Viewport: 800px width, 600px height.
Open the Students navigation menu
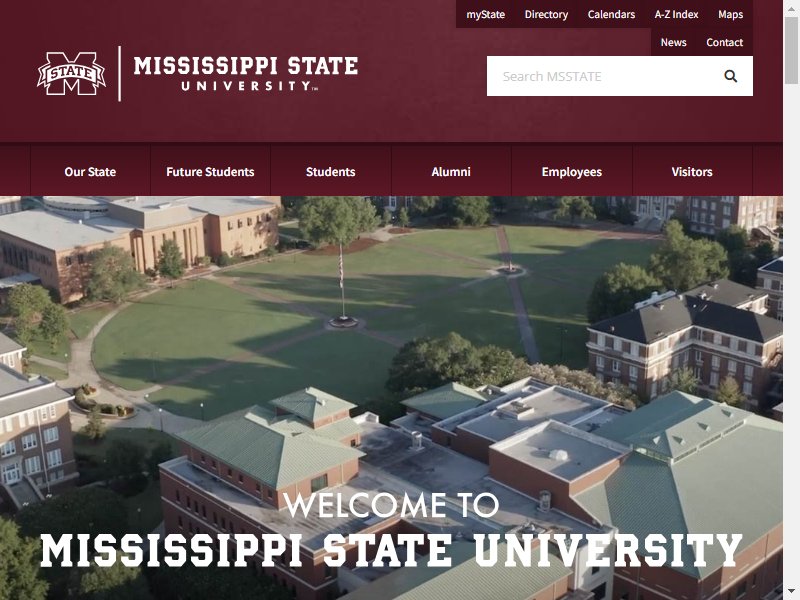click(x=331, y=171)
